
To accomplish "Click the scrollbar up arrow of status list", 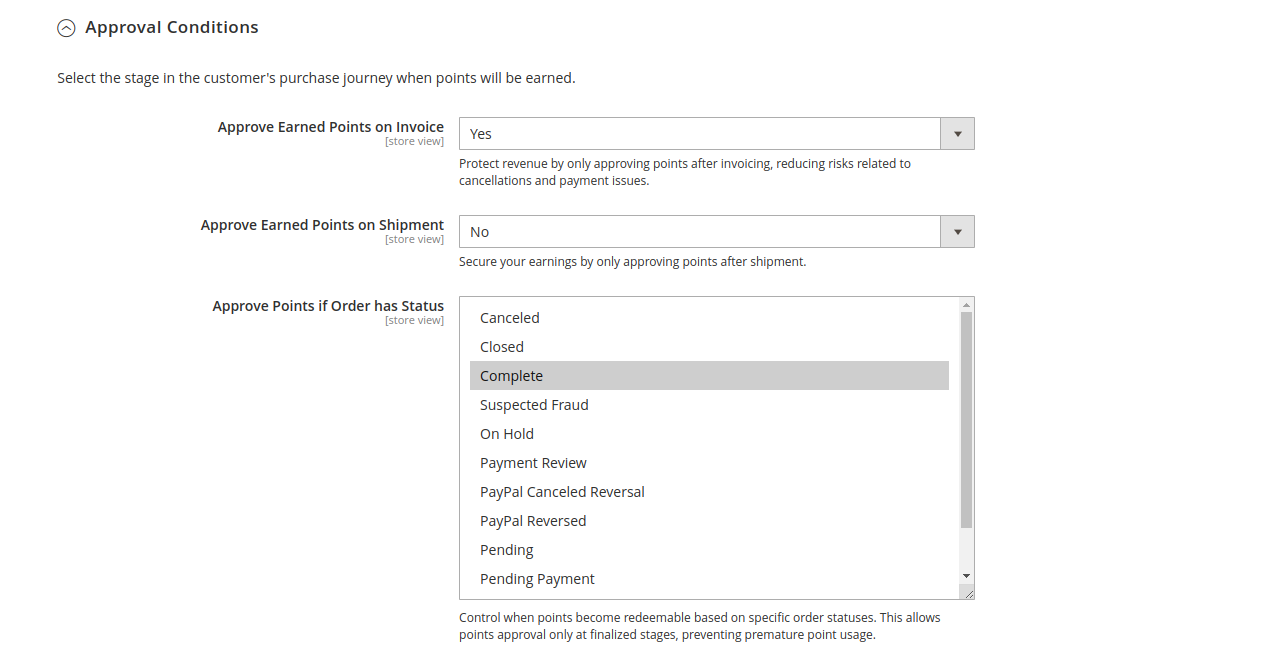I will pyautogui.click(x=965, y=306).
